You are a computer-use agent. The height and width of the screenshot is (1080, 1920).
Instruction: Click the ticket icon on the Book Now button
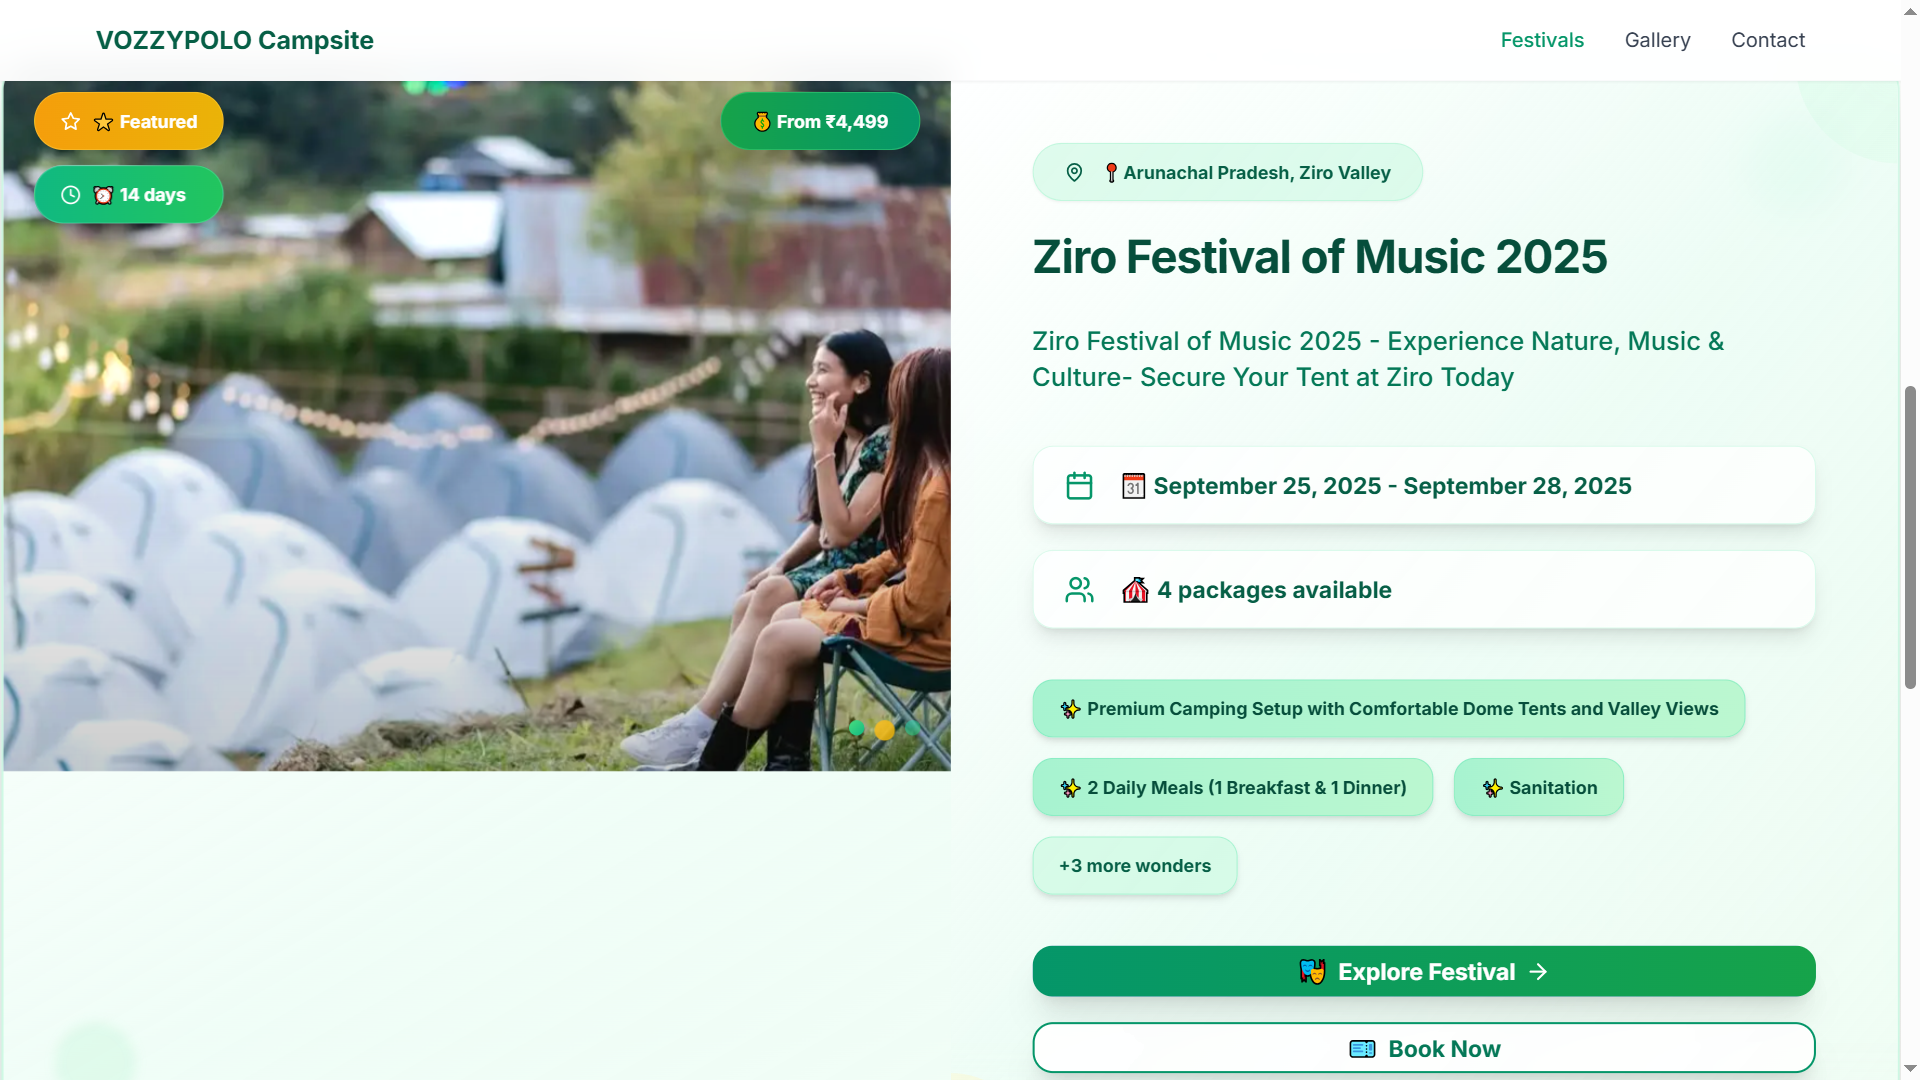(1361, 1049)
